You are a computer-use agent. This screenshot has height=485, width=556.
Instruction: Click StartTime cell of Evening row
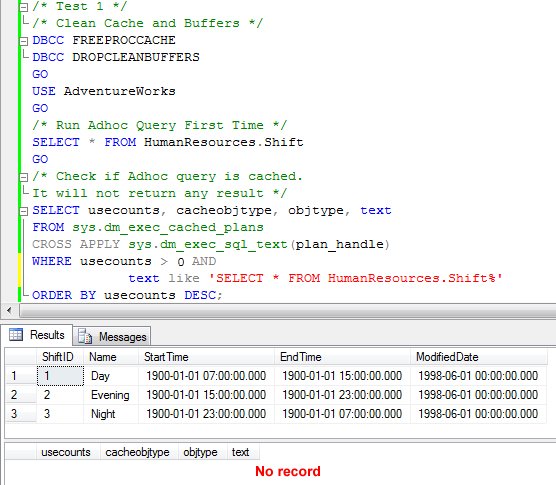[206, 395]
